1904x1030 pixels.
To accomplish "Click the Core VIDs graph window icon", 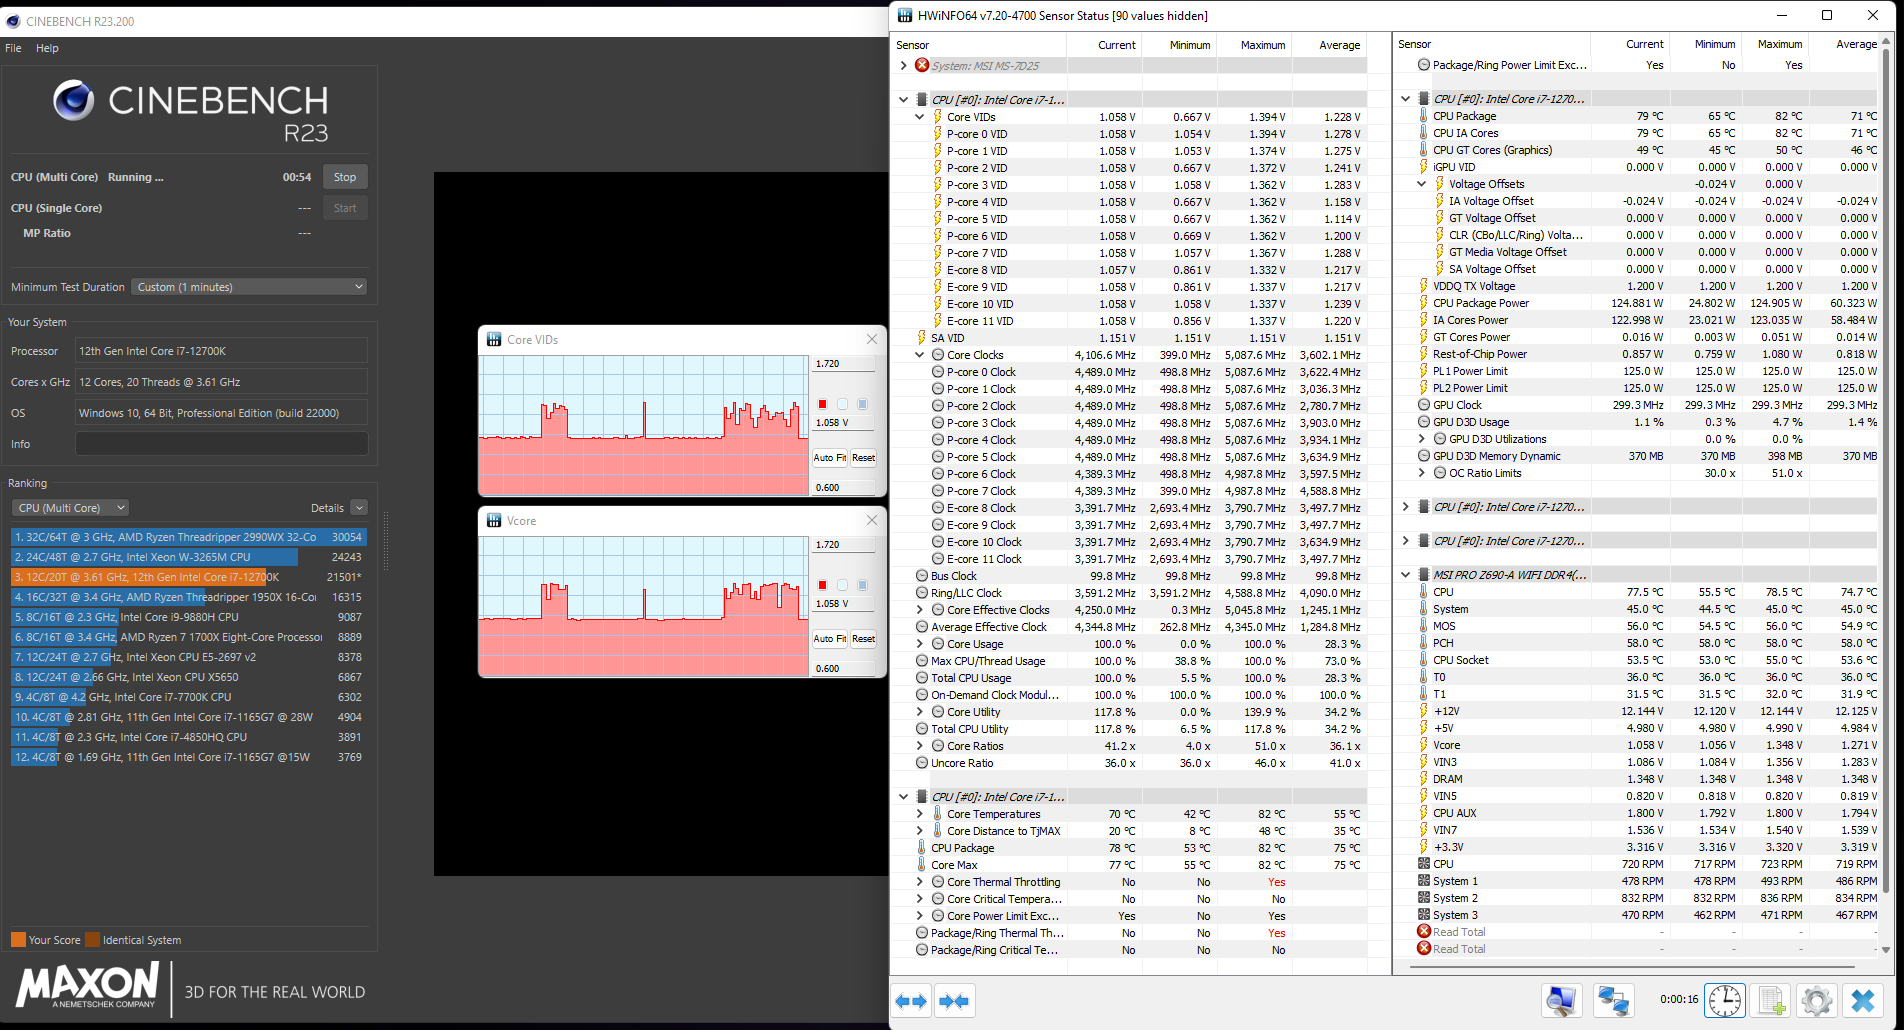I will click(494, 340).
